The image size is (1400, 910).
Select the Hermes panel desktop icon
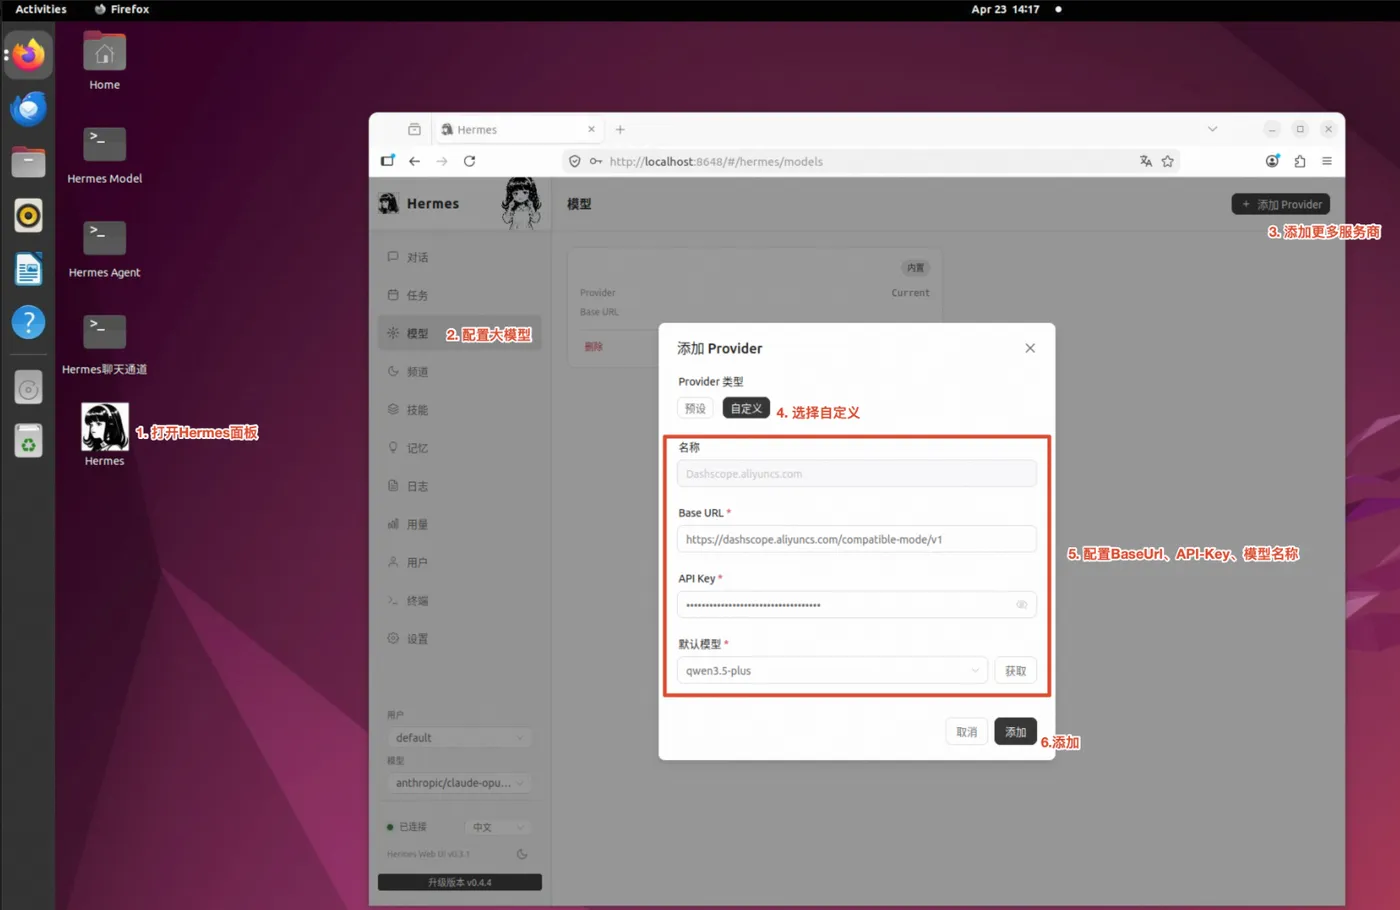[104, 435]
